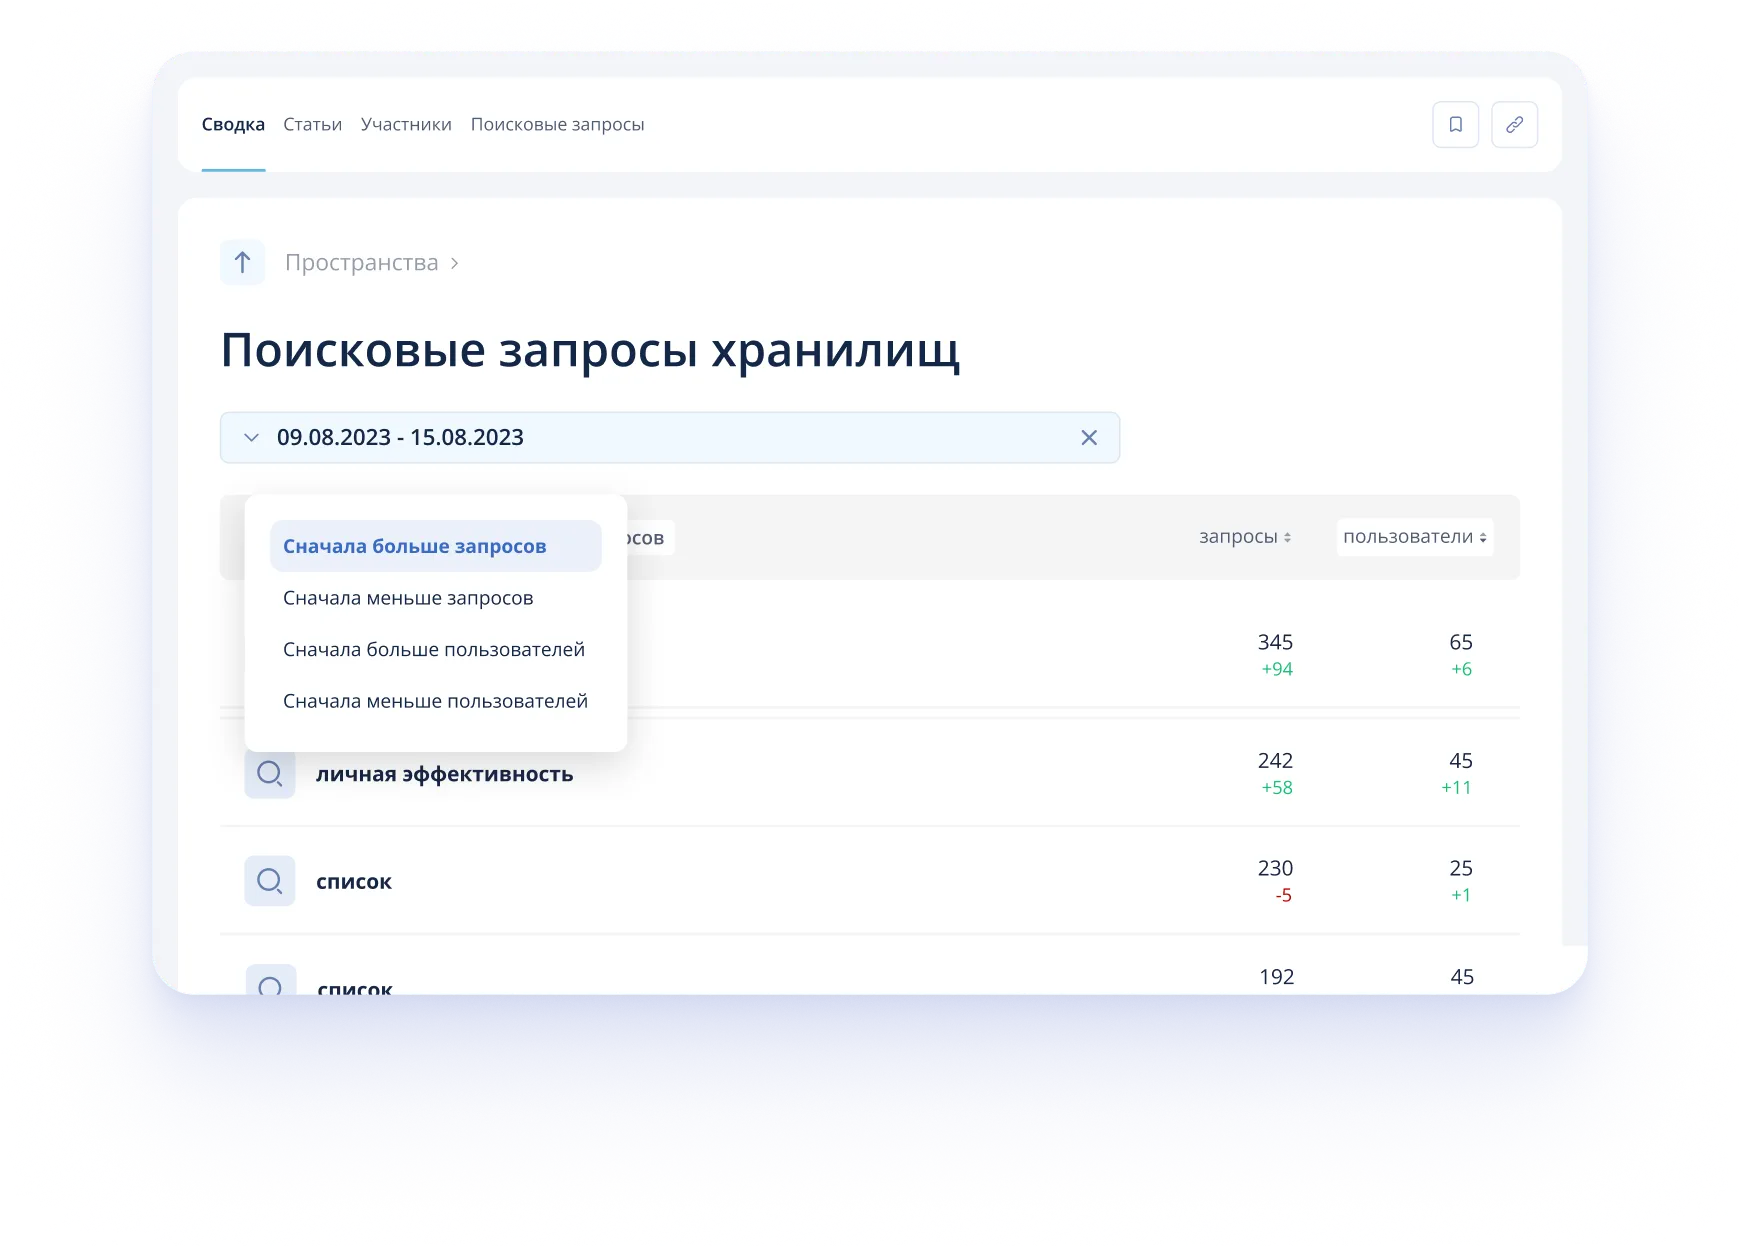Click the date field 09.08.2023 - 15.08.2023
1739x1246 pixels.
click(670, 438)
